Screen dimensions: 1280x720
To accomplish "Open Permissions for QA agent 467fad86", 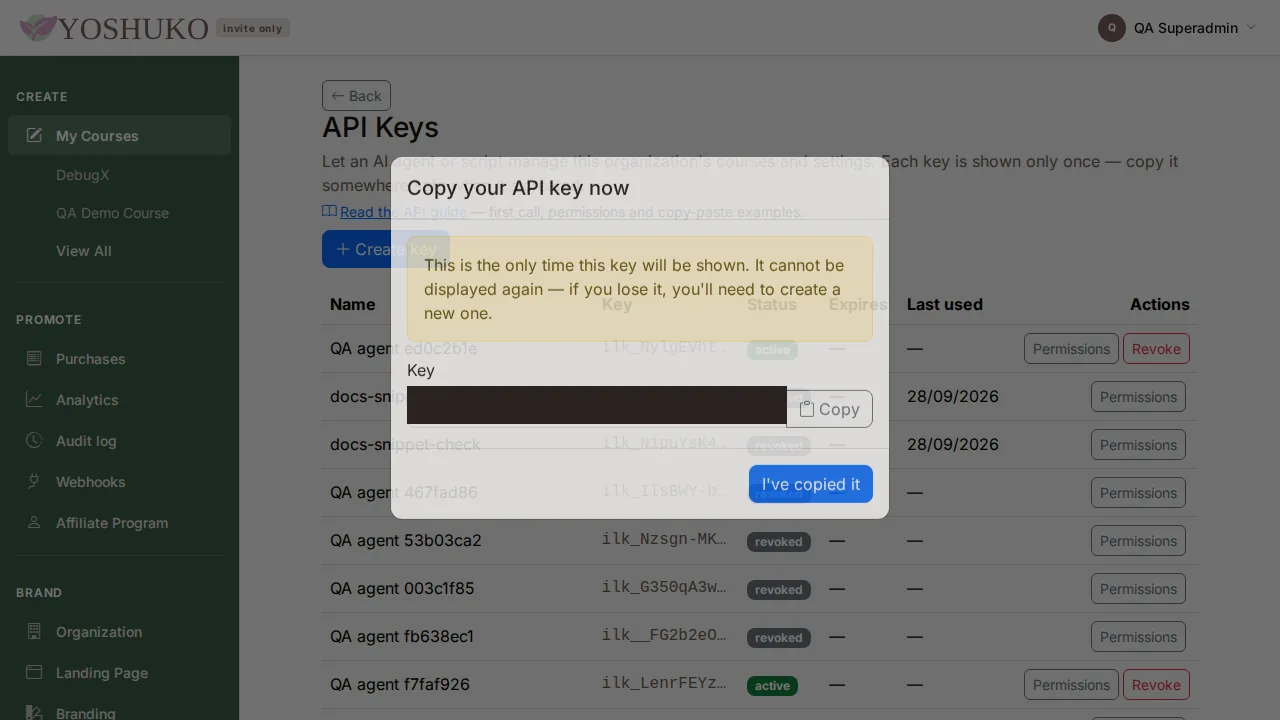I will click(x=1138, y=493).
